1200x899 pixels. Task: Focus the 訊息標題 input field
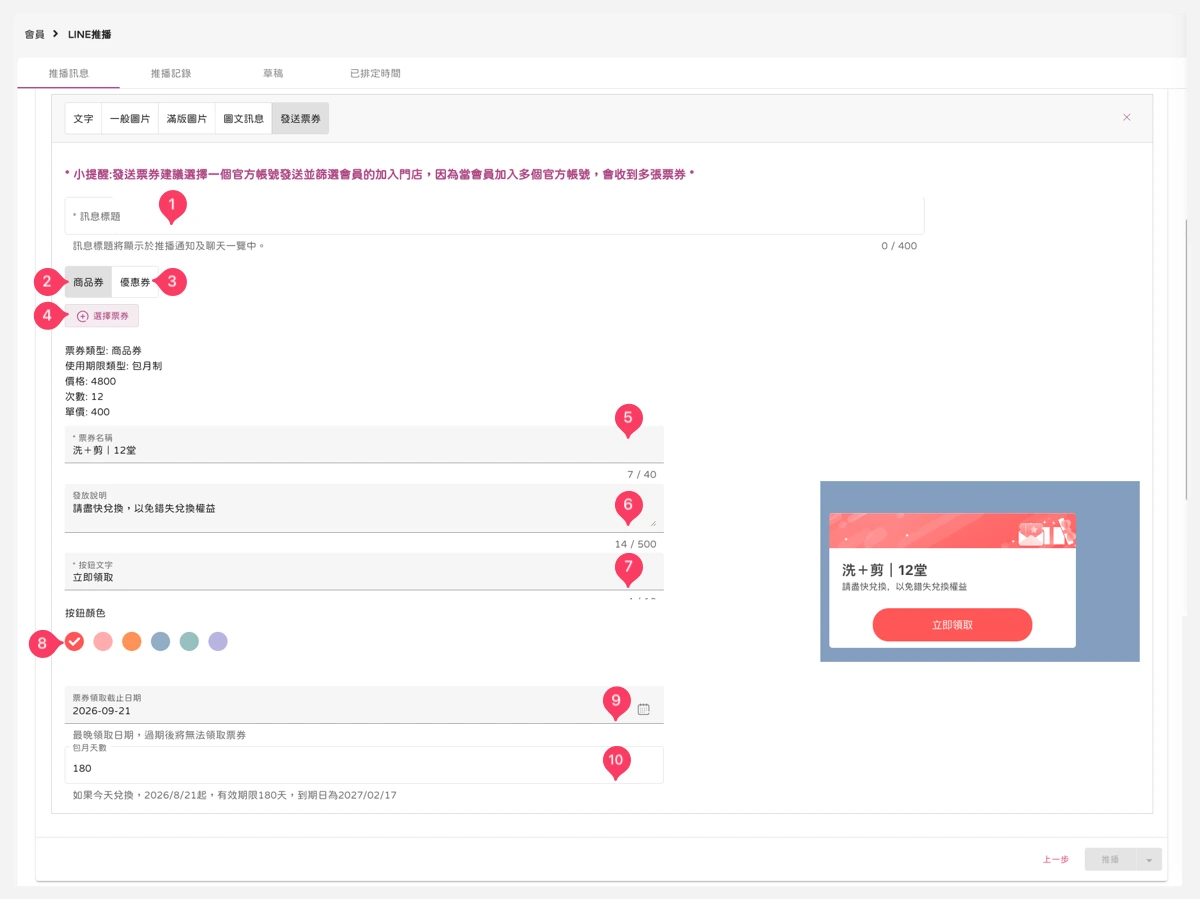coord(494,216)
